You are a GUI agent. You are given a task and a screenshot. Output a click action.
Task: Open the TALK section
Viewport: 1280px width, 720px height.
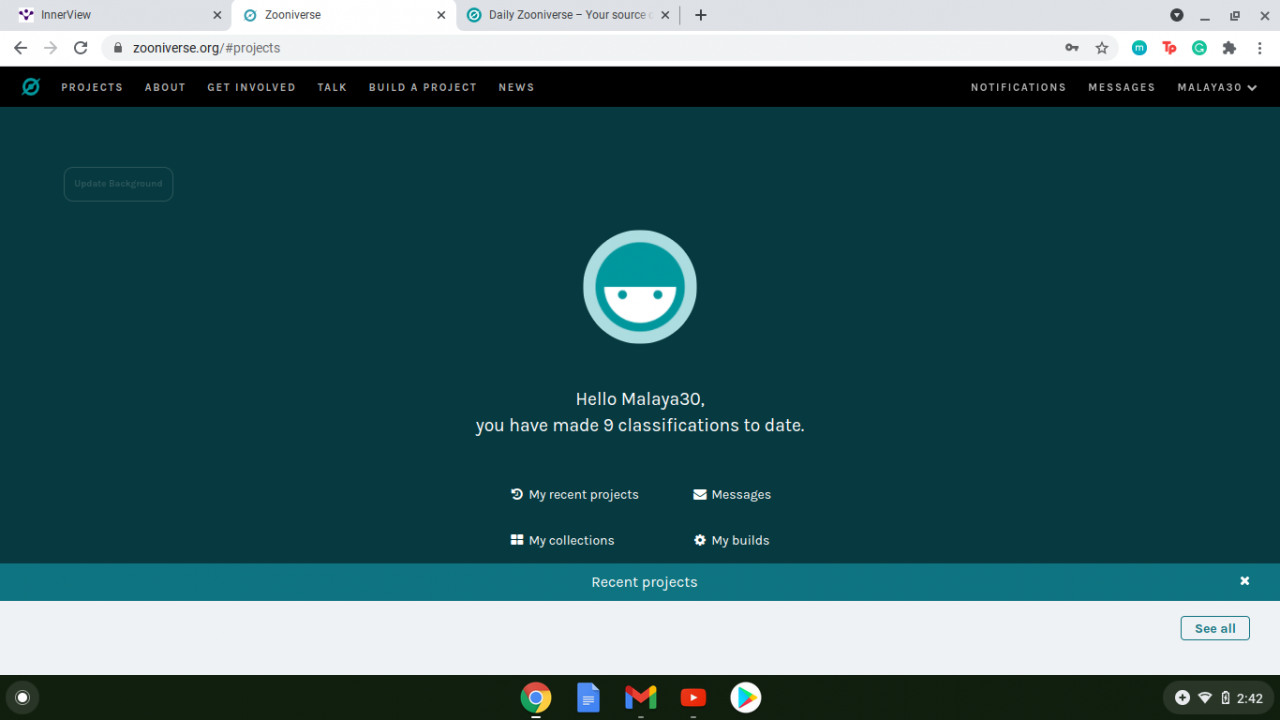click(x=332, y=87)
